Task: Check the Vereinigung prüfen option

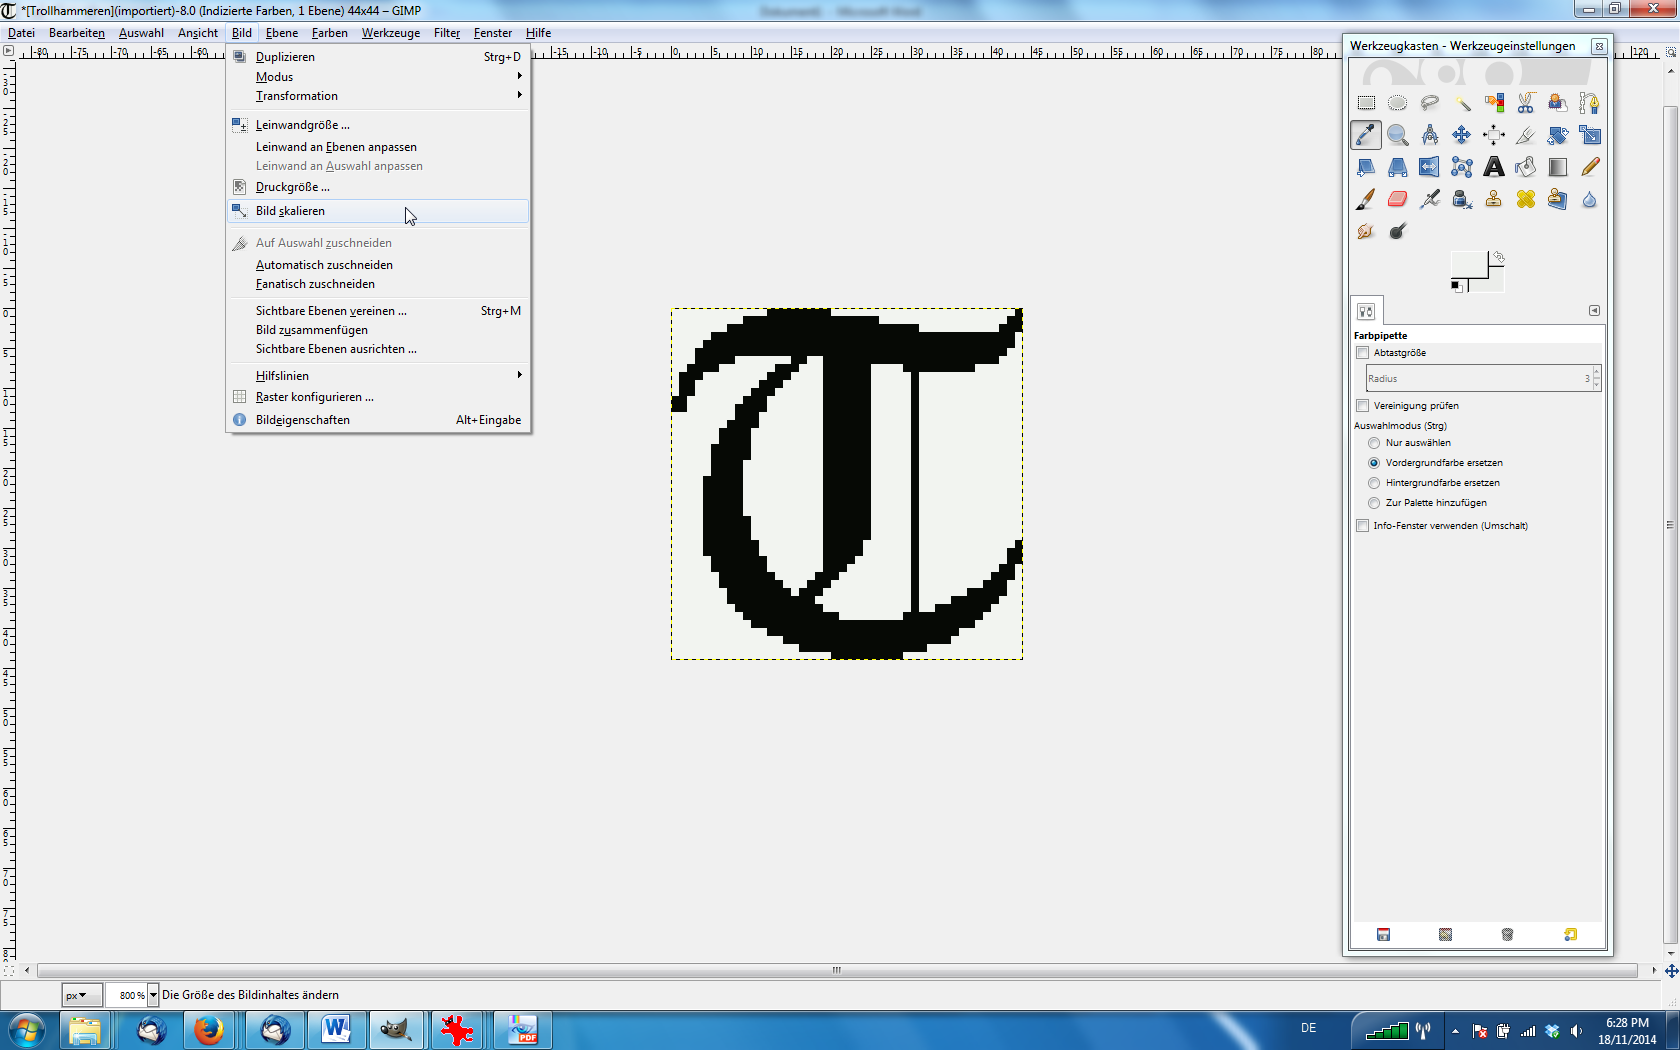Action: tap(1362, 406)
